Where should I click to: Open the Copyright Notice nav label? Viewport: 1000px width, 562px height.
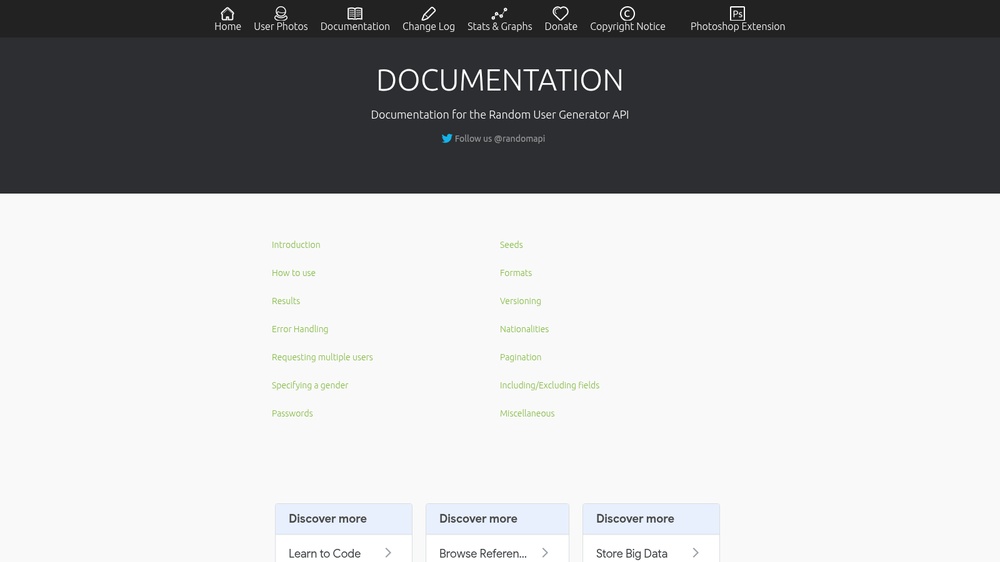coord(628,26)
